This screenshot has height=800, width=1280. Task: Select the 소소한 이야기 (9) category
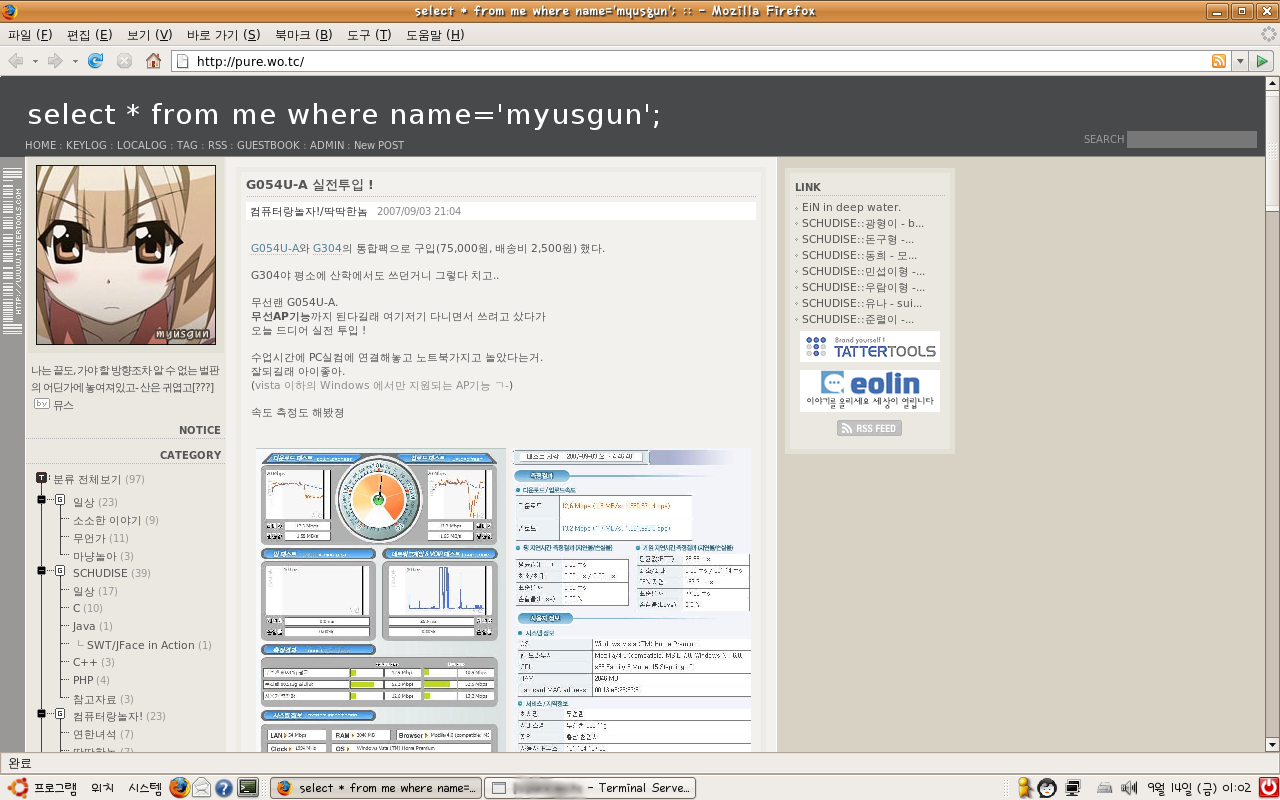coord(115,520)
